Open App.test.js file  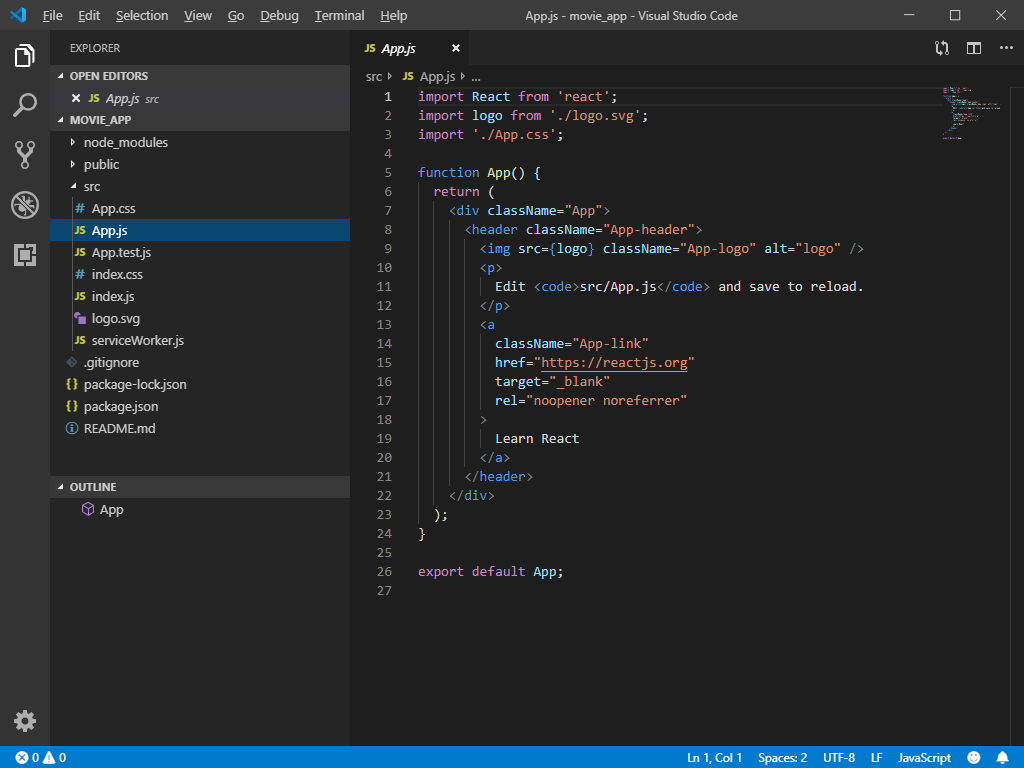click(200, 252)
